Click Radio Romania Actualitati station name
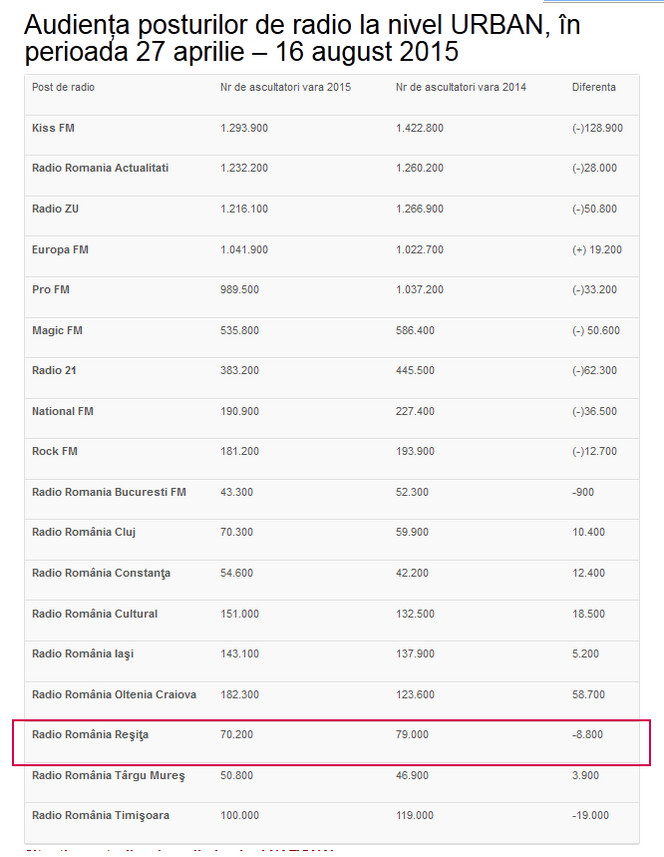The width and height of the screenshot is (664, 857). (x=100, y=168)
